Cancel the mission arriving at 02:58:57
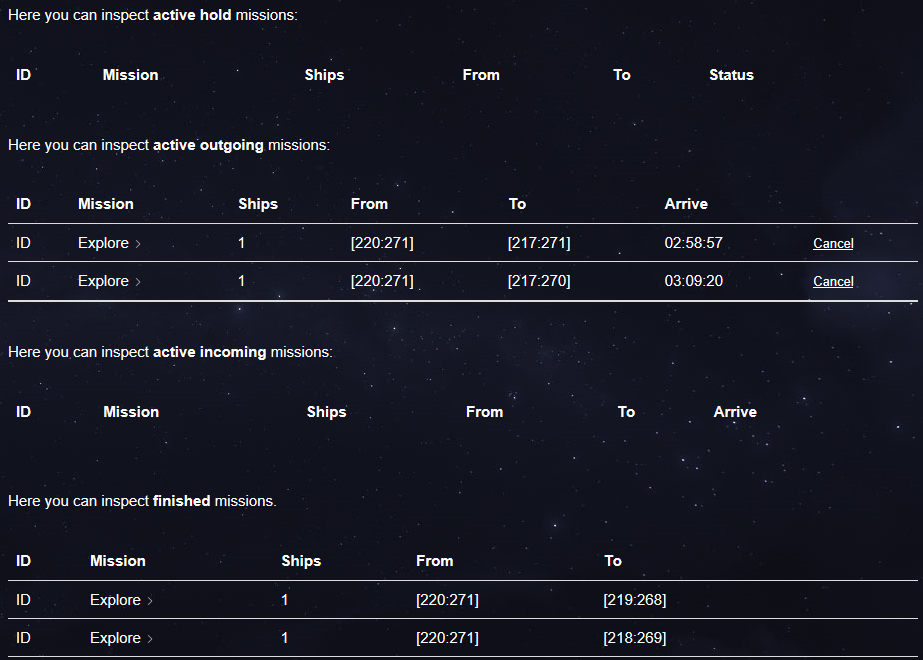Viewport: 923px width, 660px height. click(833, 243)
